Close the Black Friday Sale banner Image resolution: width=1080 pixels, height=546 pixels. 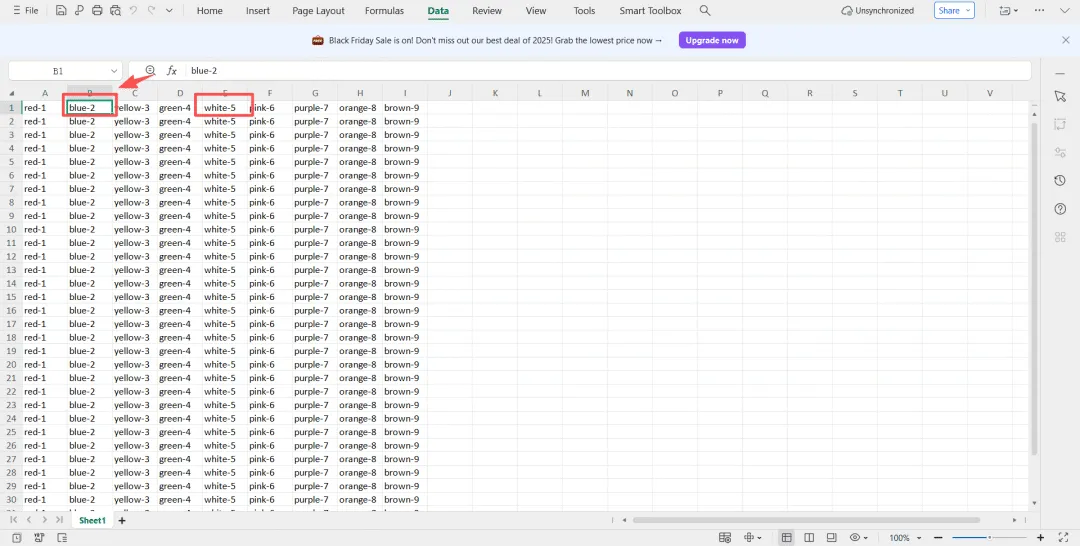pos(1066,40)
